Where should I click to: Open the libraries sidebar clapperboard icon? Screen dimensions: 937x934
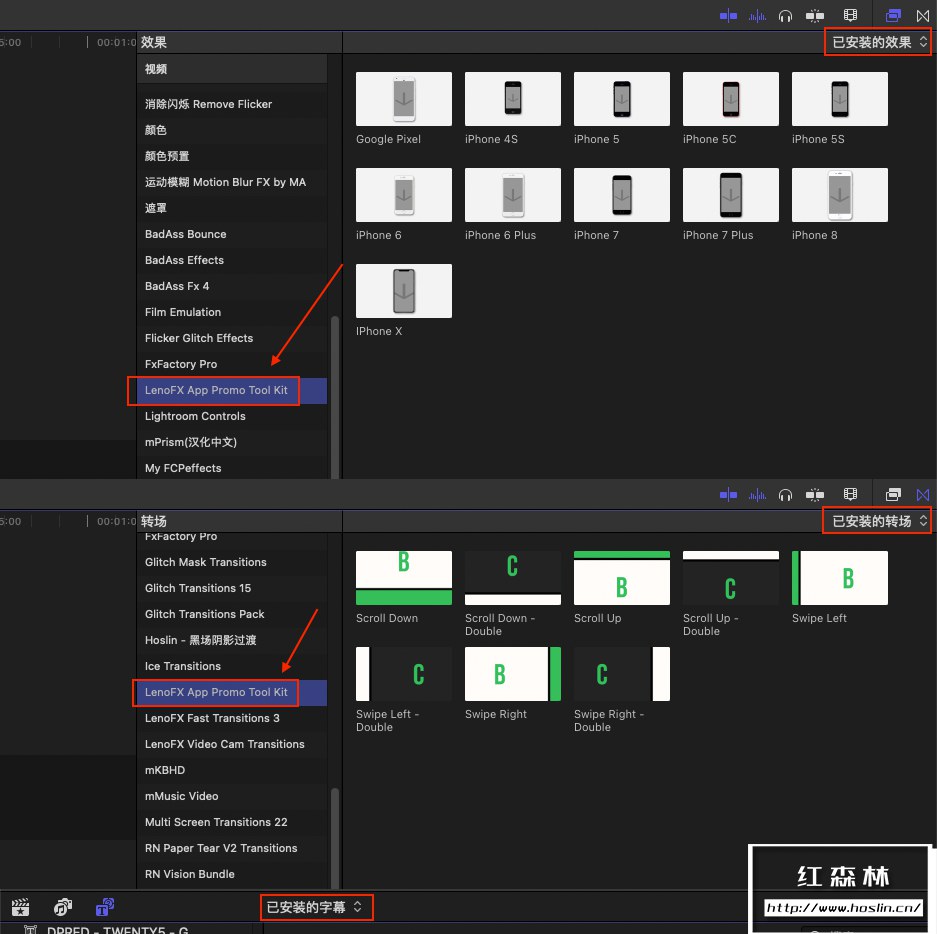(20, 907)
